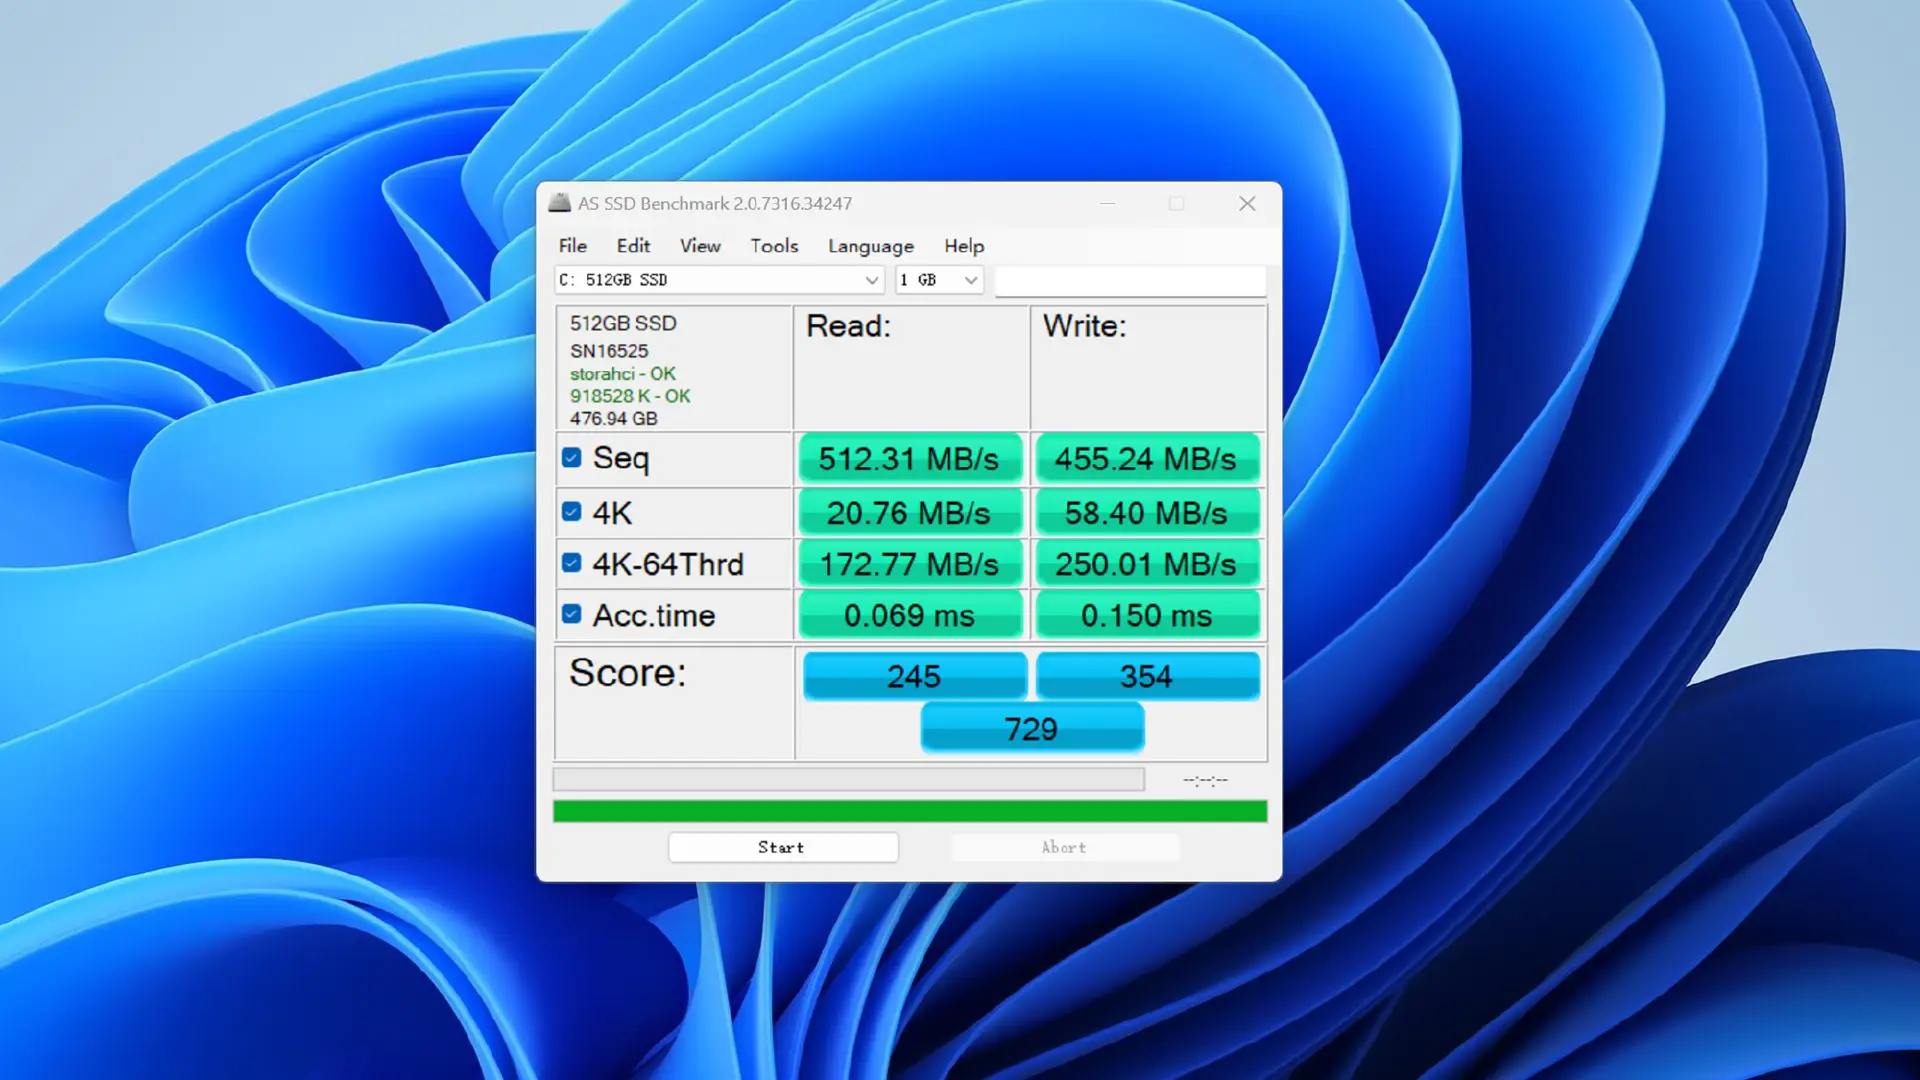Click the green overall progress bar
The height and width of the screenshot is (1080, 1920).
pyautogui.click(x=910, y=811)
